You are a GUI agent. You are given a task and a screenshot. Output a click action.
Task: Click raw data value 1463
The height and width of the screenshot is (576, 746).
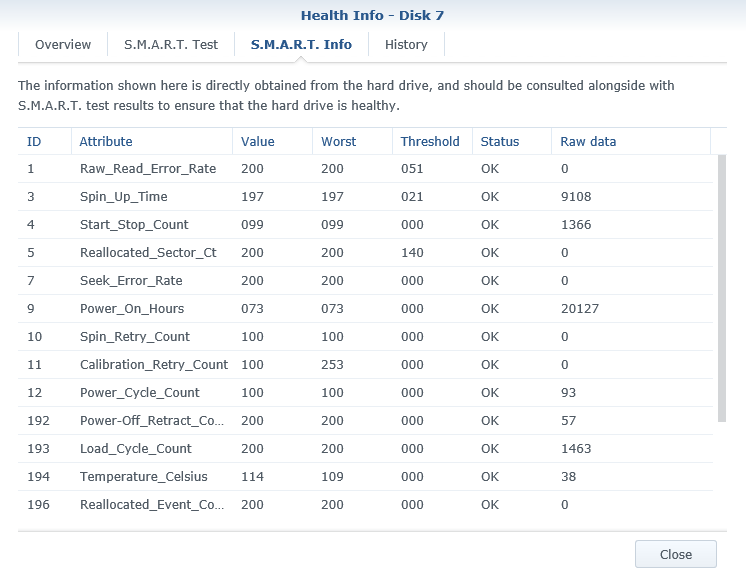coord(576,449)
